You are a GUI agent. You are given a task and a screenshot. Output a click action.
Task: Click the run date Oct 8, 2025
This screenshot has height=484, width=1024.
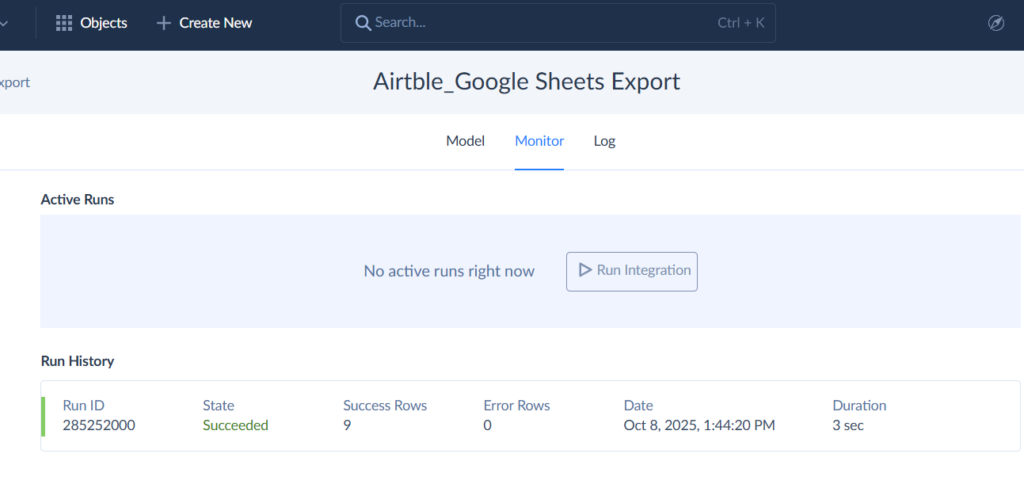coord(699,425)
